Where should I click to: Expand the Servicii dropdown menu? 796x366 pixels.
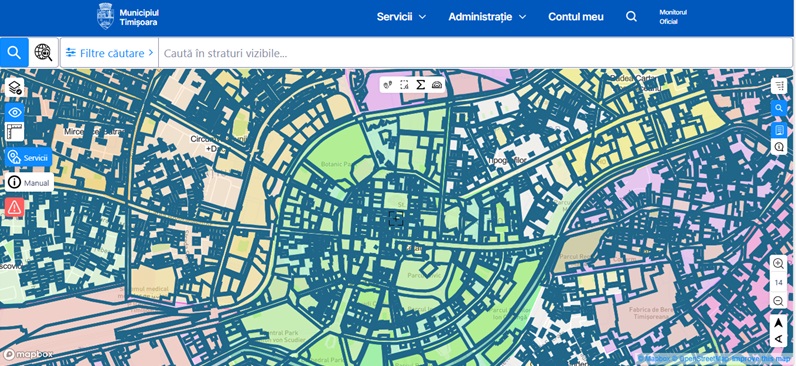tap(401, 17)
